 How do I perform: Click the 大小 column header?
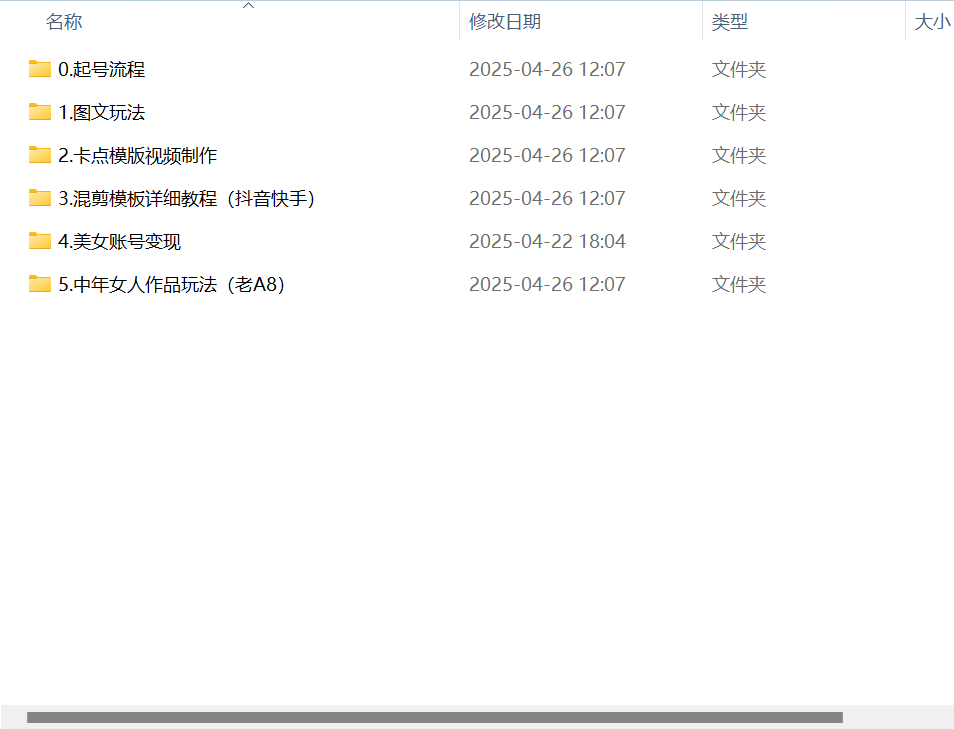[x=932, y=21]
